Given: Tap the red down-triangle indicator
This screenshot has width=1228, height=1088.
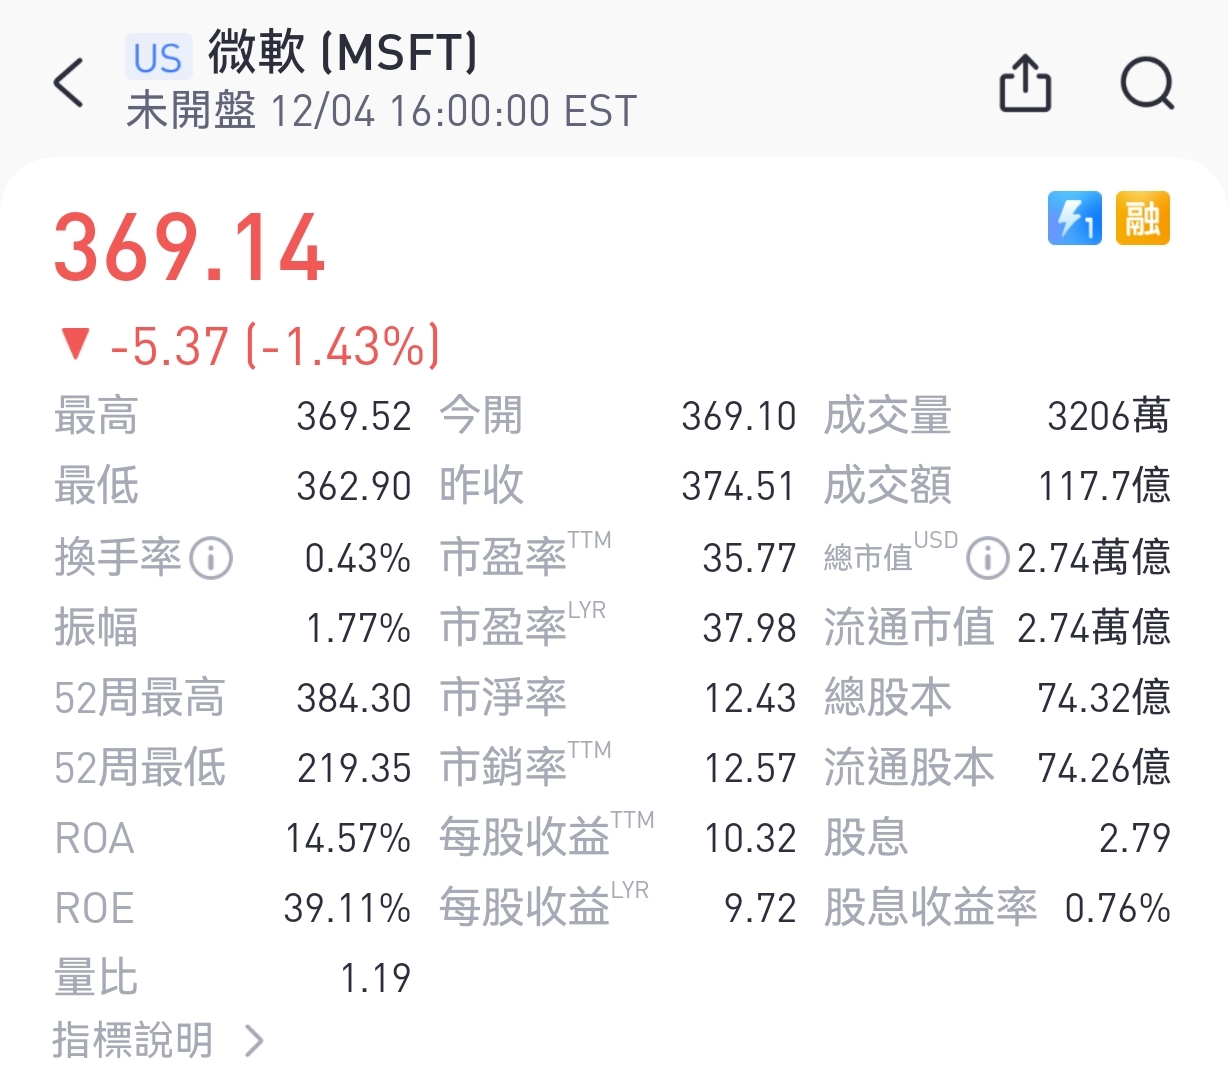Looking at the screenshot, I should (75, 344).
